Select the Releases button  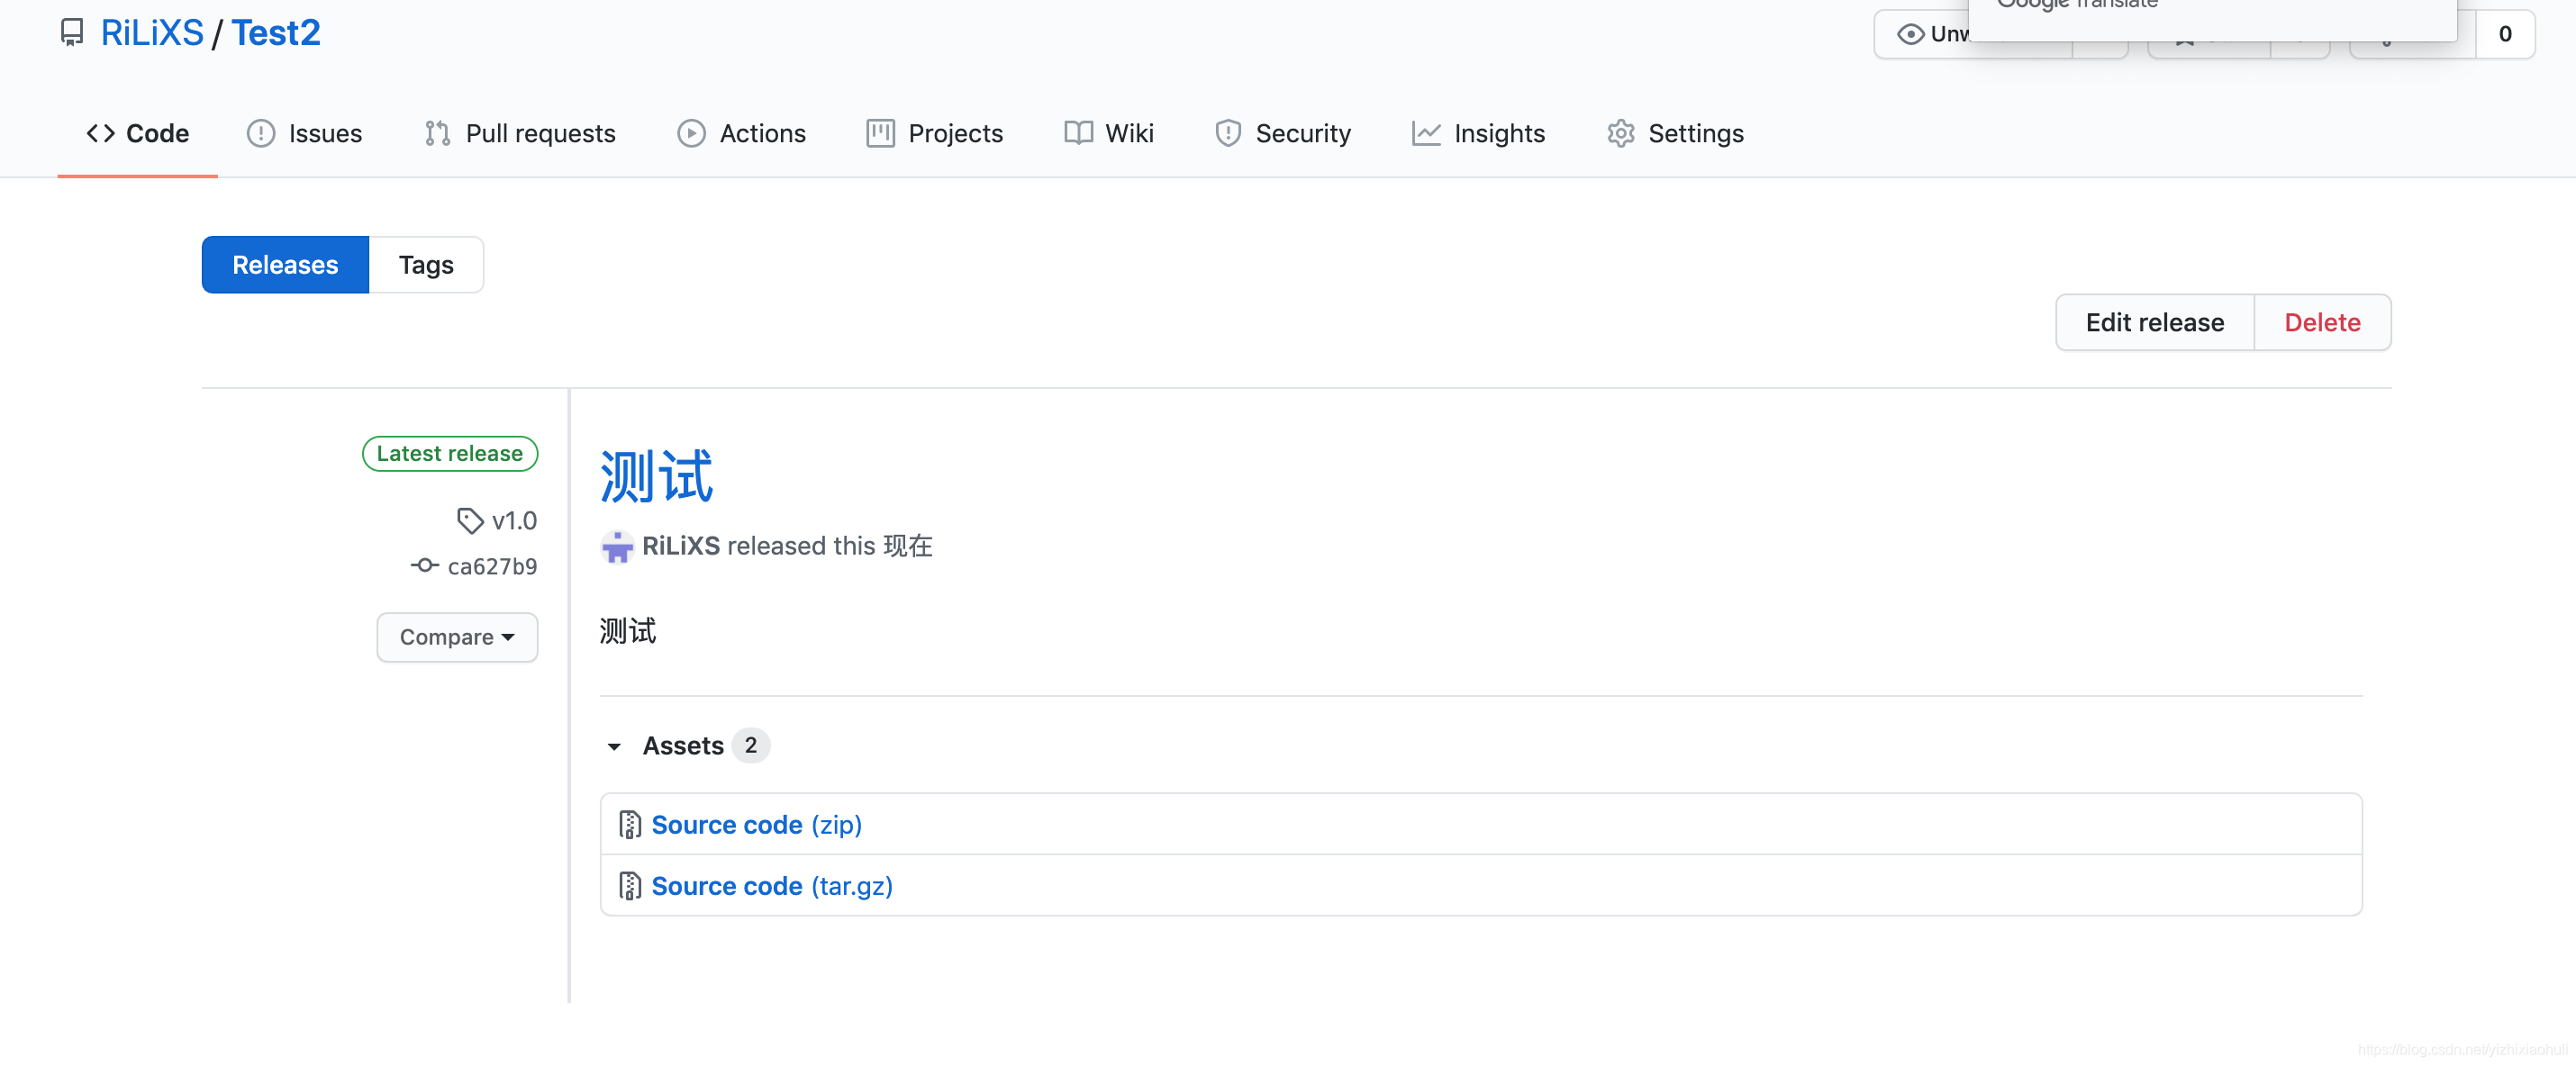pyautogui.click(x=285, y=265)
